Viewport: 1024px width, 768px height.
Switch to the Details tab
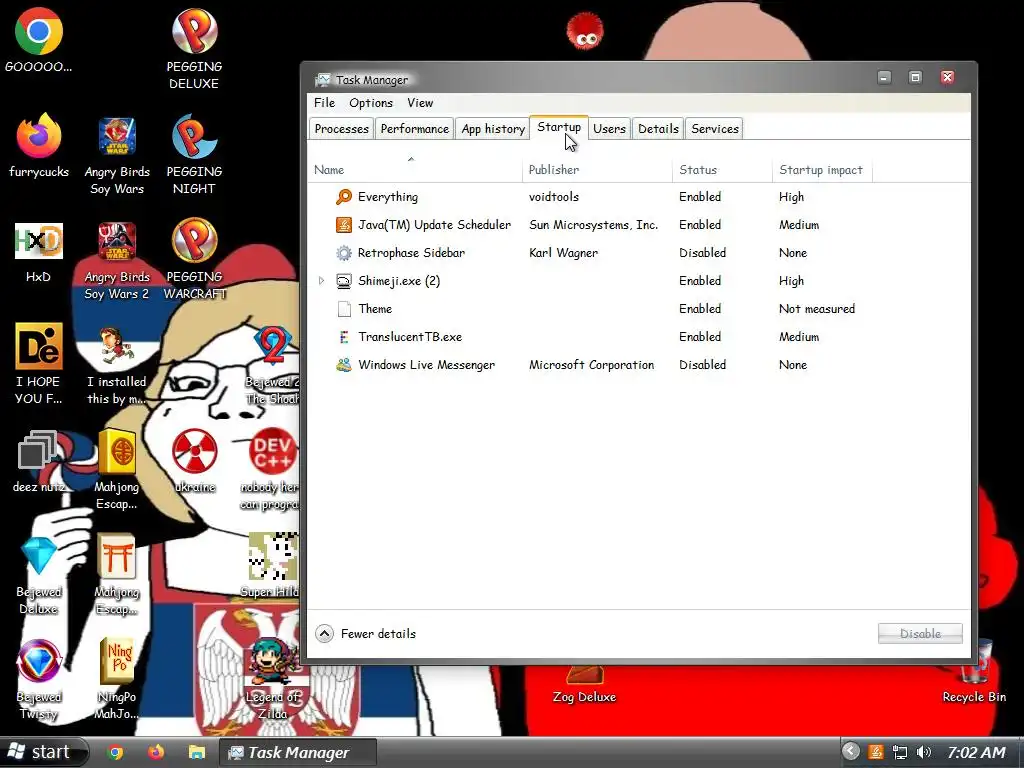coord(658,129)
